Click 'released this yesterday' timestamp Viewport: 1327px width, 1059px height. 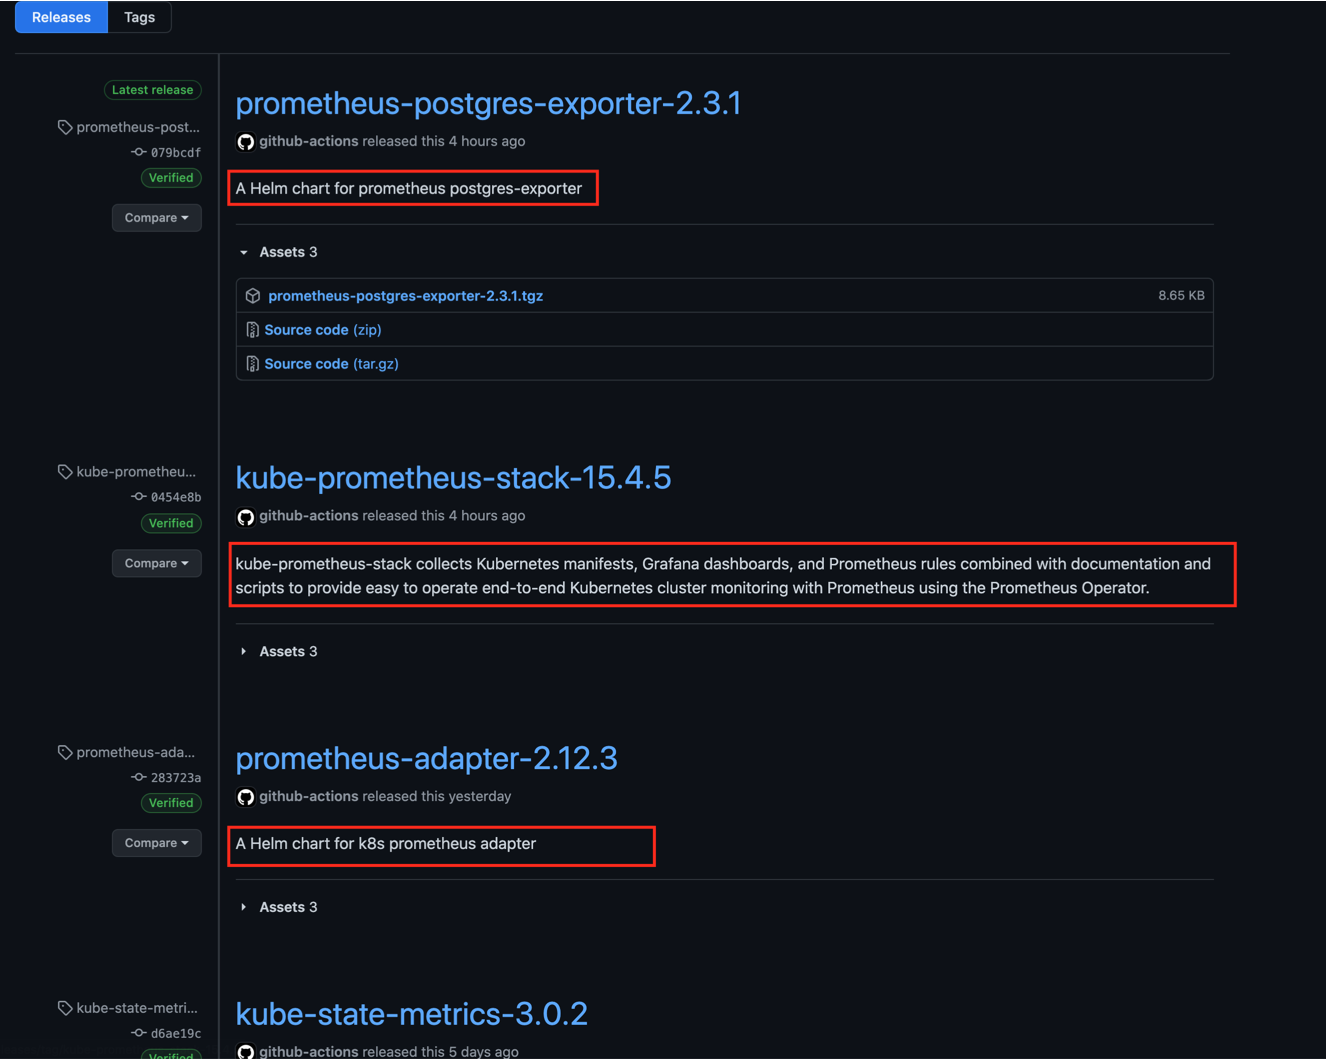[437, 796]
